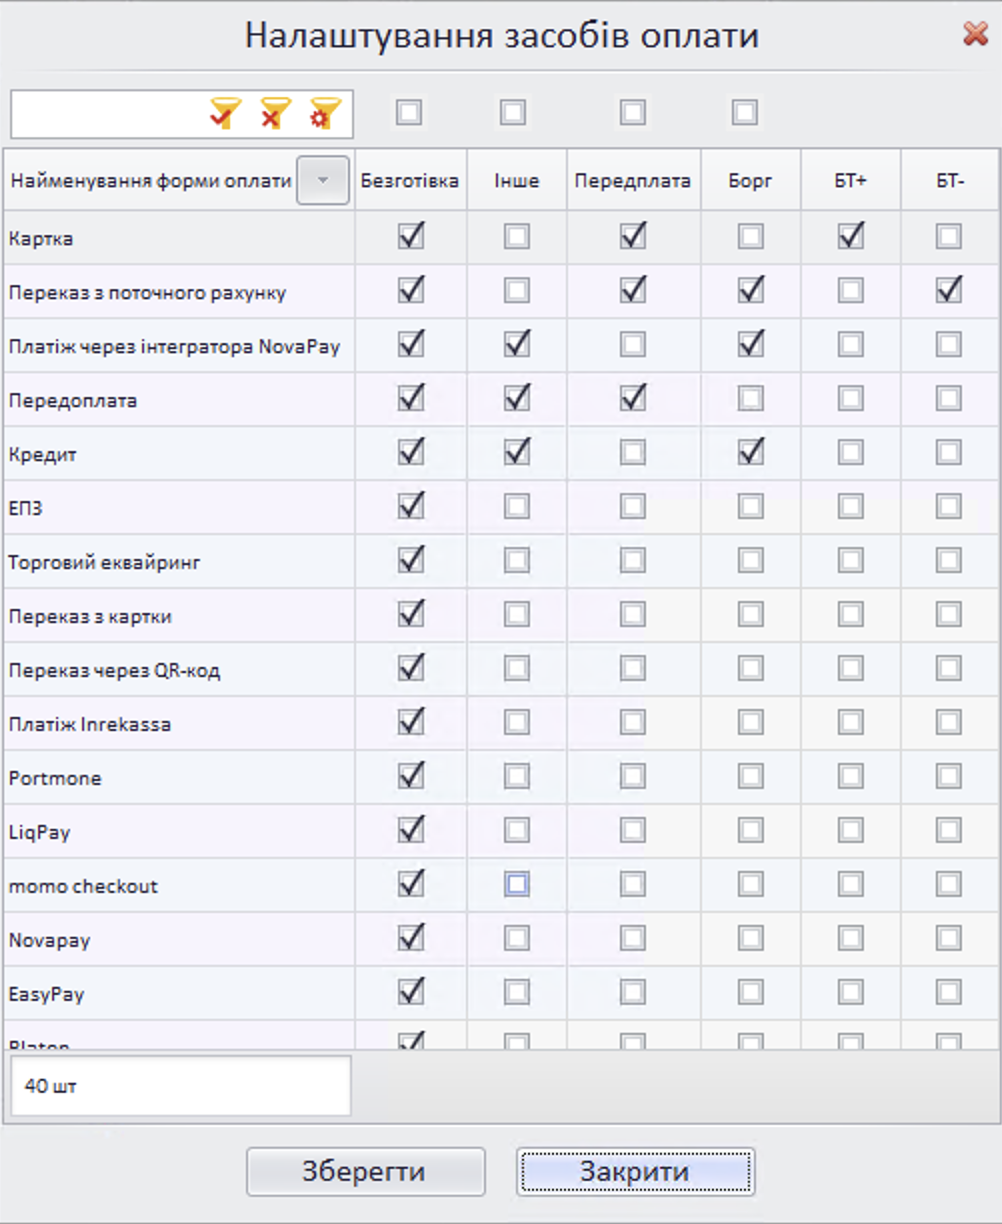Close the payment settings dialog with X

coord(975,35)
